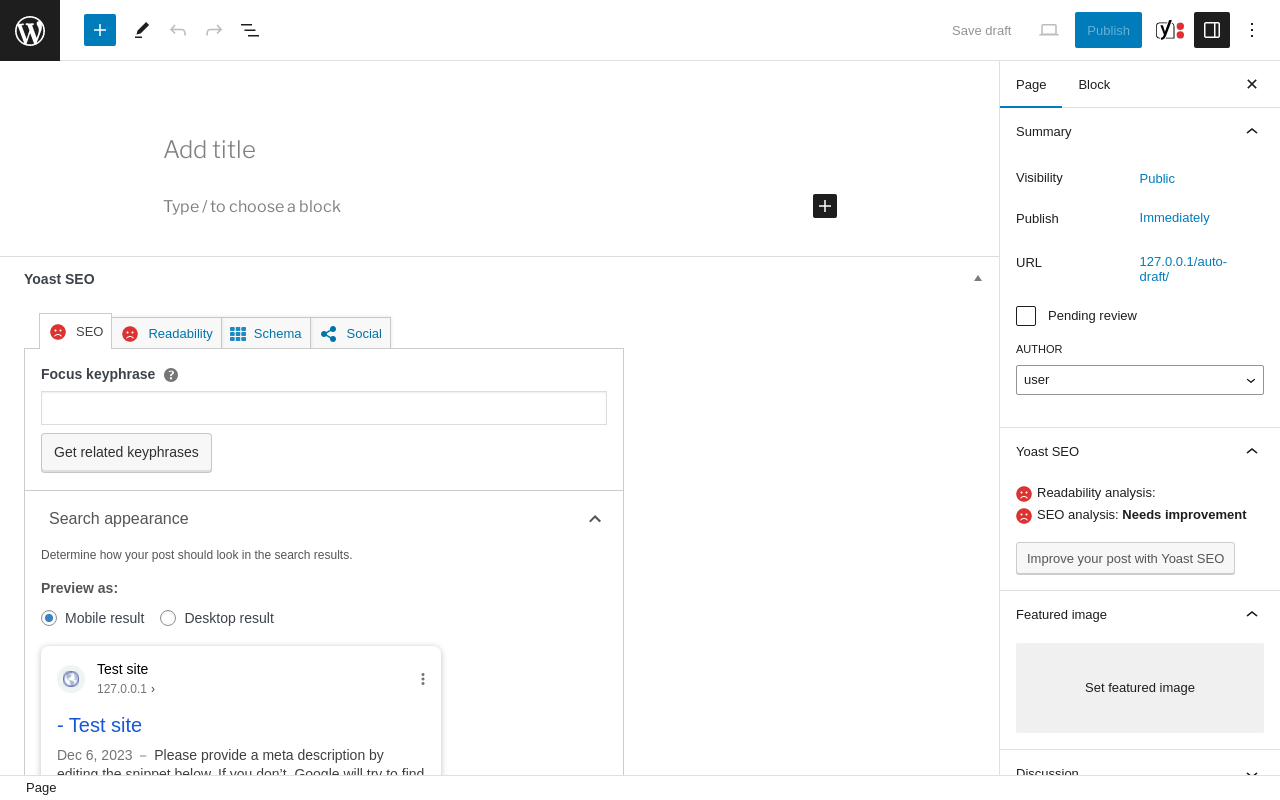Switch to the Block tab
The image size is (1280, 800).
(1094, 84)
